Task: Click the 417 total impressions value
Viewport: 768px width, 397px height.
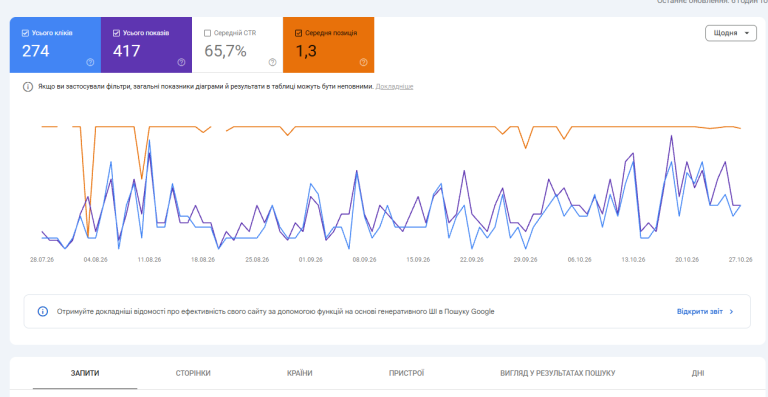Action: click(x=127, y=51)
